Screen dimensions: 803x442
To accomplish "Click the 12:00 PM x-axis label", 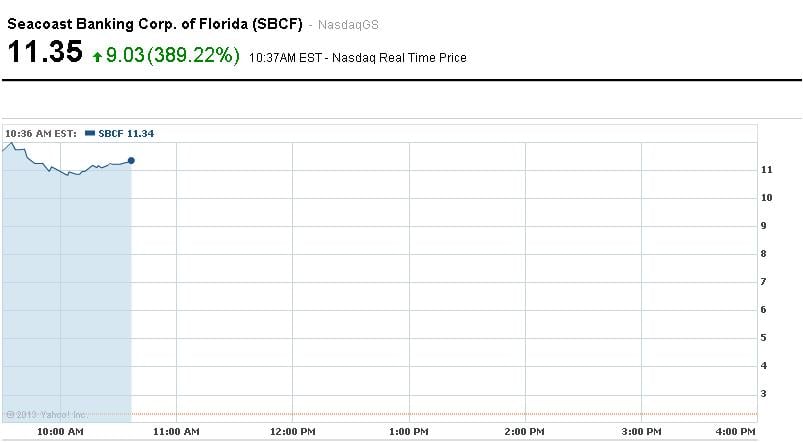I will pos(291,431).
